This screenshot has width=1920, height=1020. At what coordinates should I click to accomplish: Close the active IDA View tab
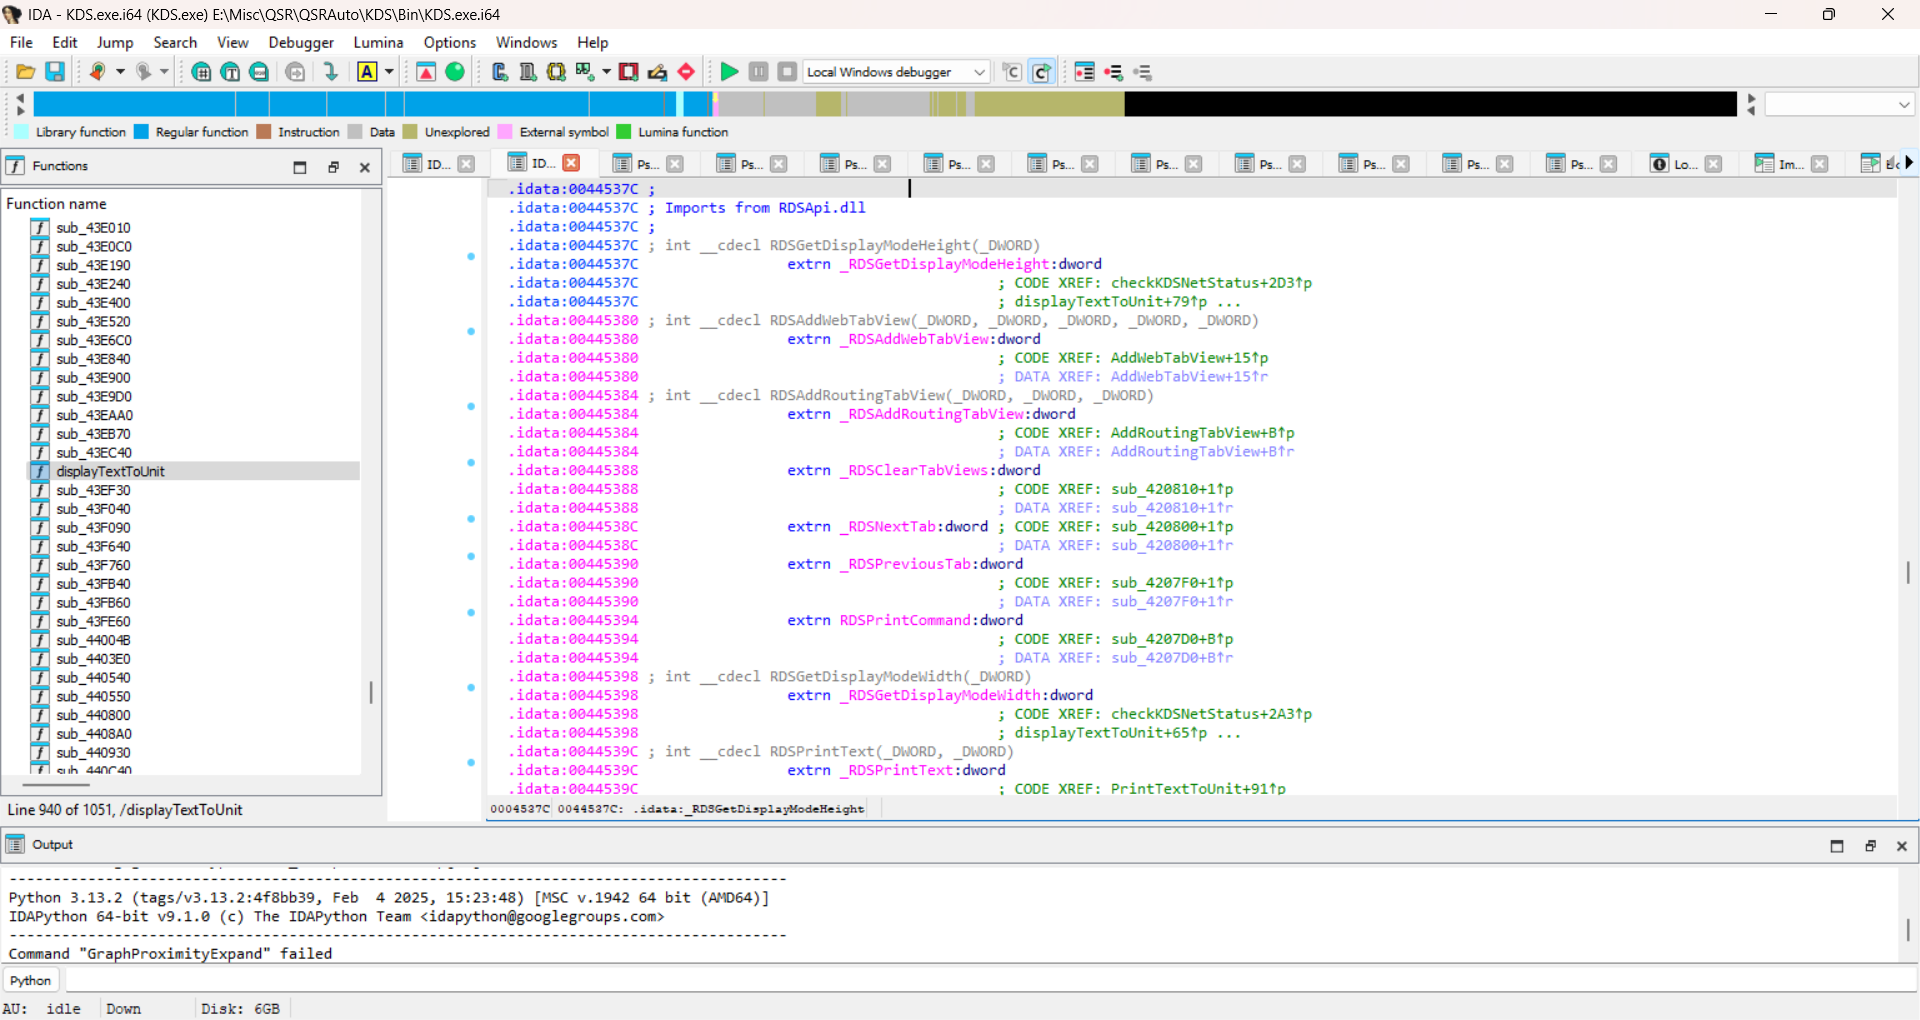pyautogui.click(x=571, y=163)
